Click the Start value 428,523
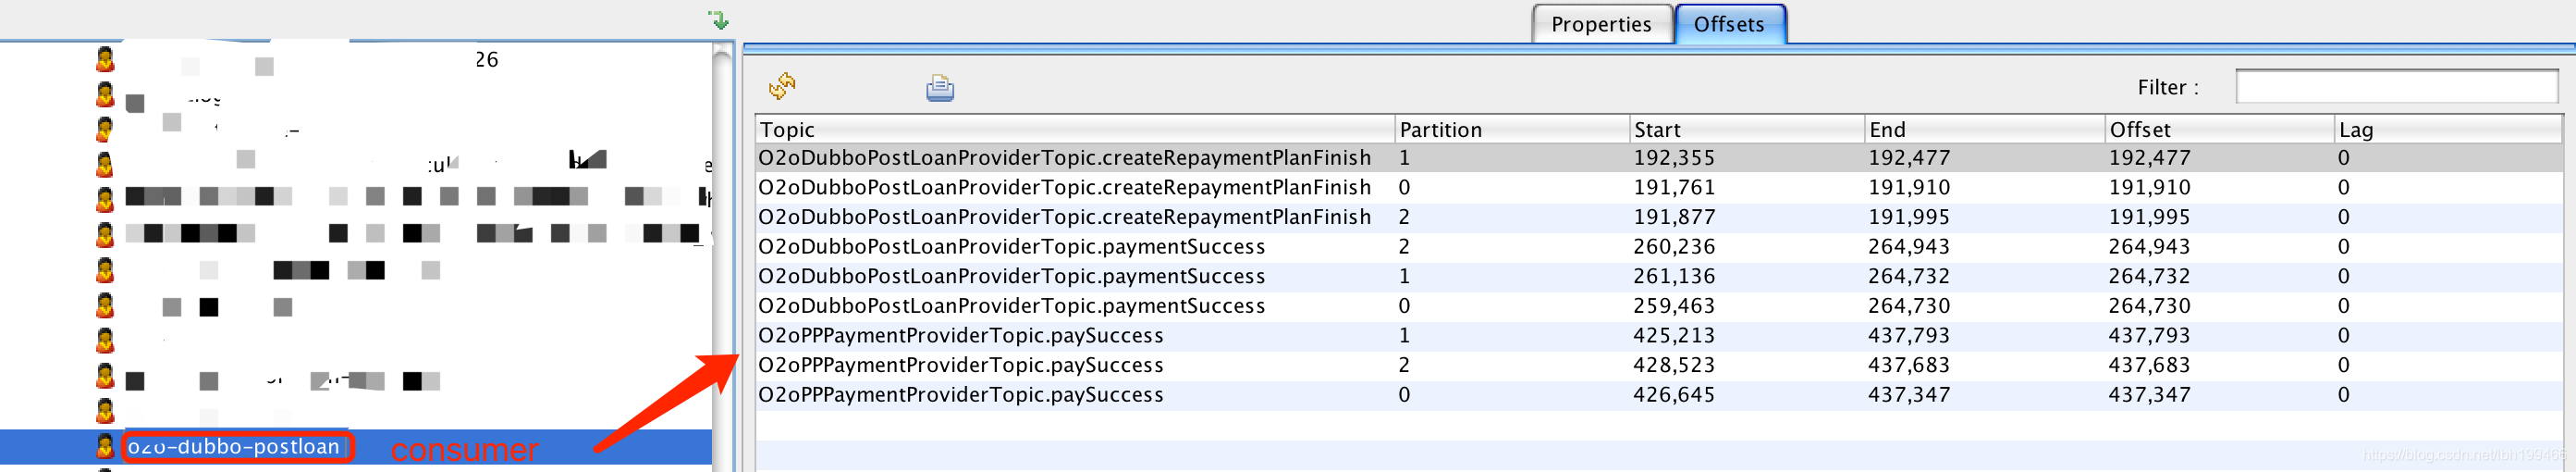This screenshot has width=2576, height=472. coord(1674,365)
